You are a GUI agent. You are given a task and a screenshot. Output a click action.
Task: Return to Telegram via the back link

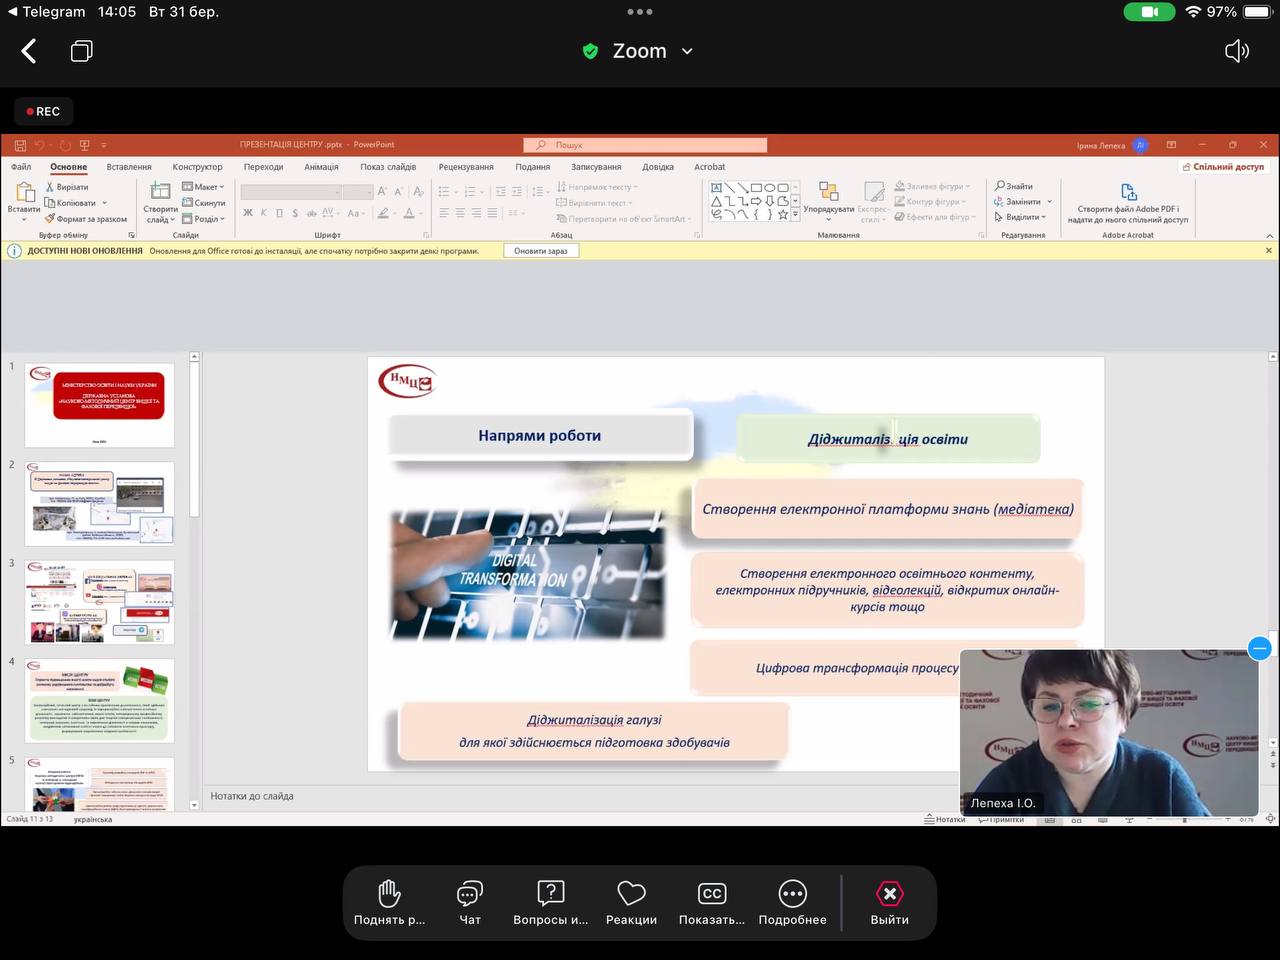(x=46, y=12)
